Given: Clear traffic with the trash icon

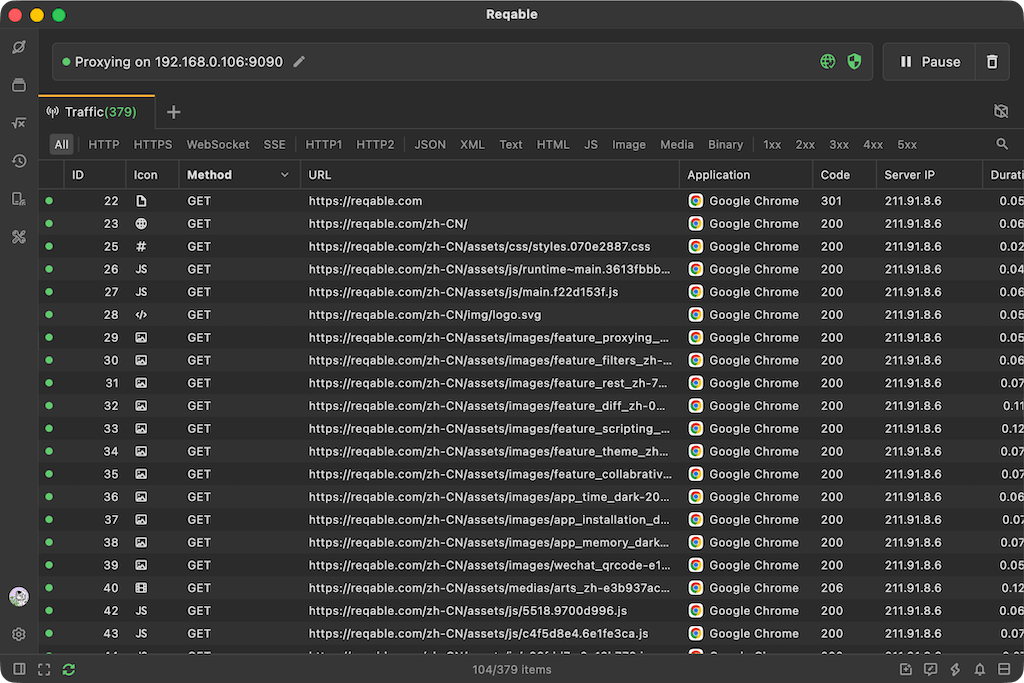Looking at the screenshot, I should [991, 62].
